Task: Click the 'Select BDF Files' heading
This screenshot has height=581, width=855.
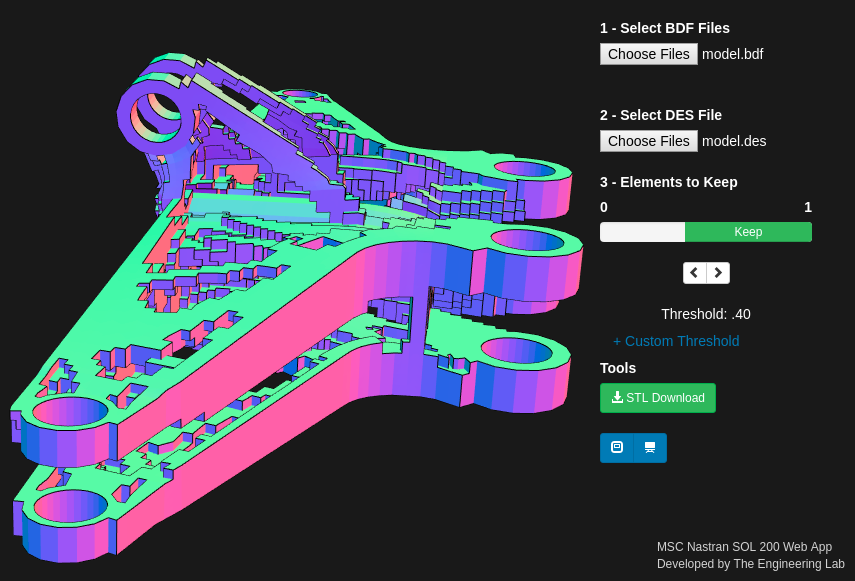Action: (665, 28)
